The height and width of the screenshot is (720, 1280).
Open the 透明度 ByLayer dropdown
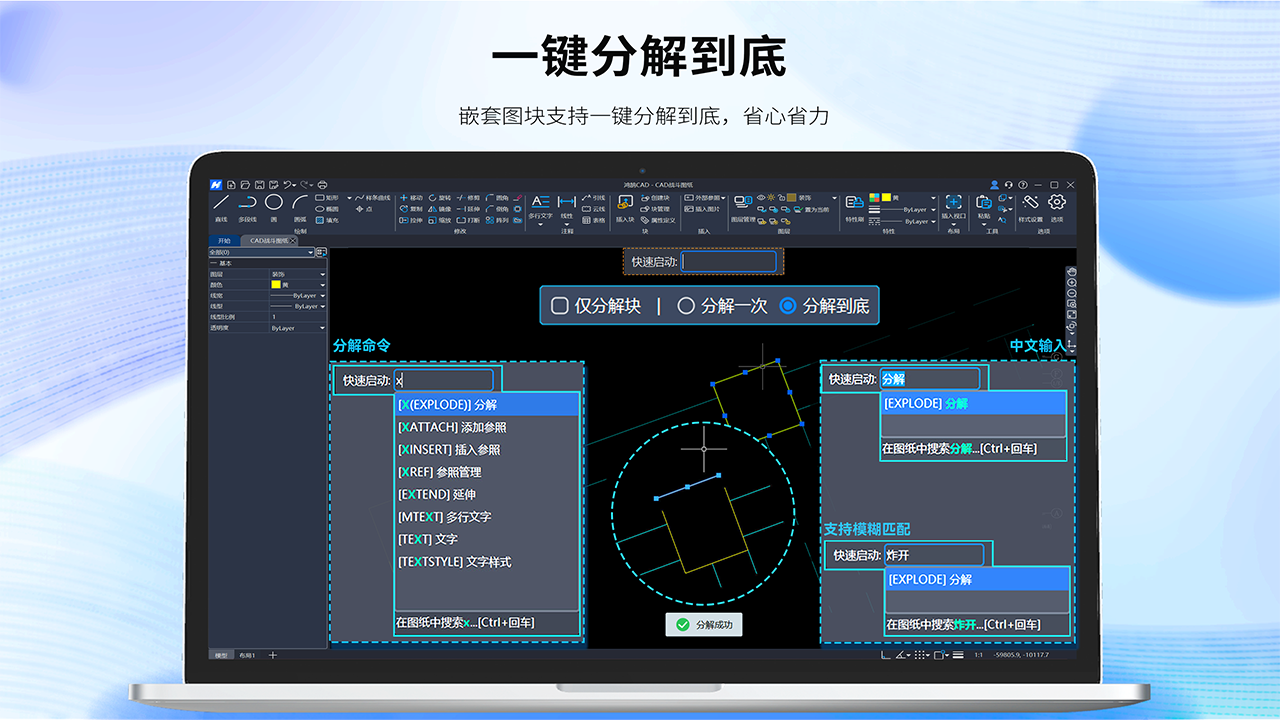(322, 328)
